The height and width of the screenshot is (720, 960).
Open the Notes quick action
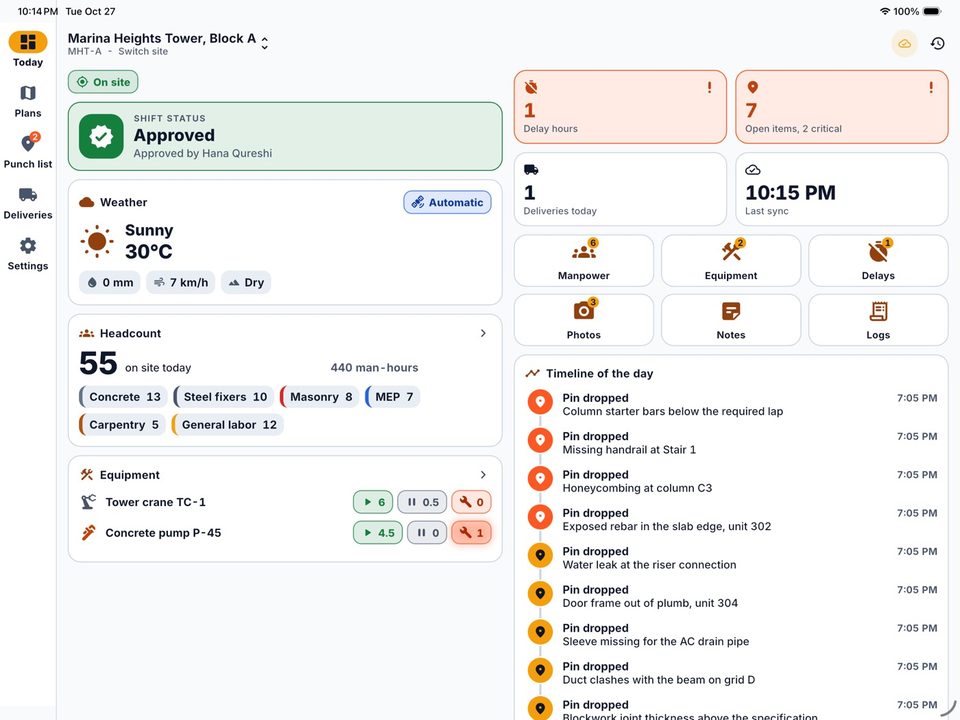coord(731,320)
